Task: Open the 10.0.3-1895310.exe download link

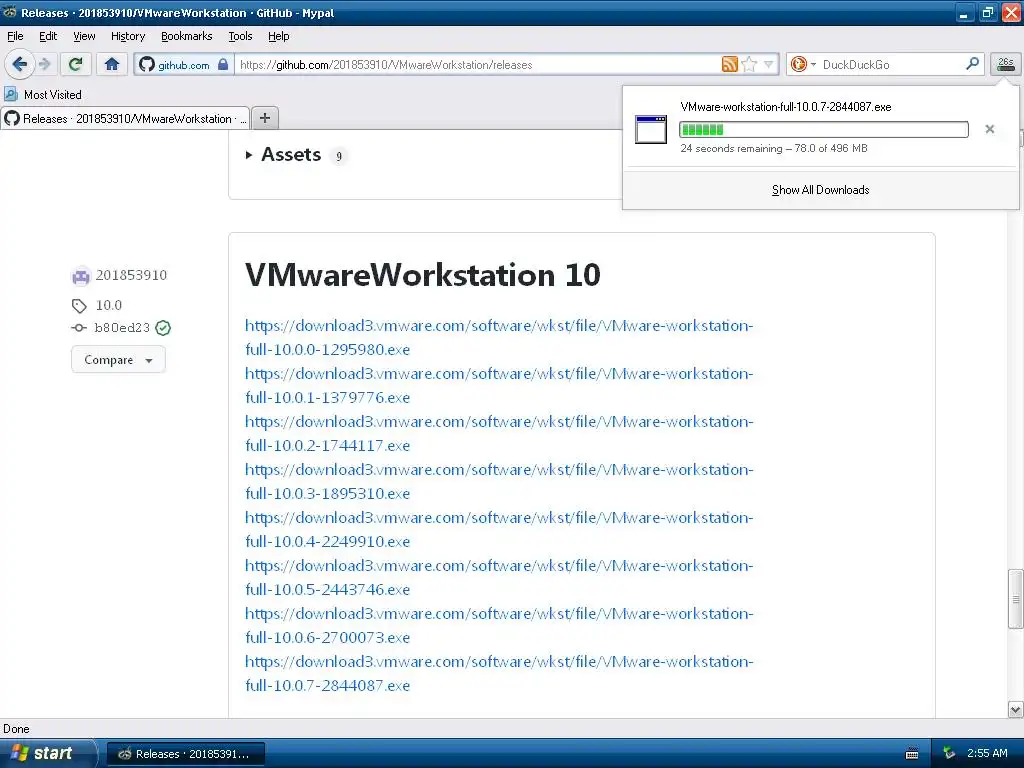Action: 499,481
